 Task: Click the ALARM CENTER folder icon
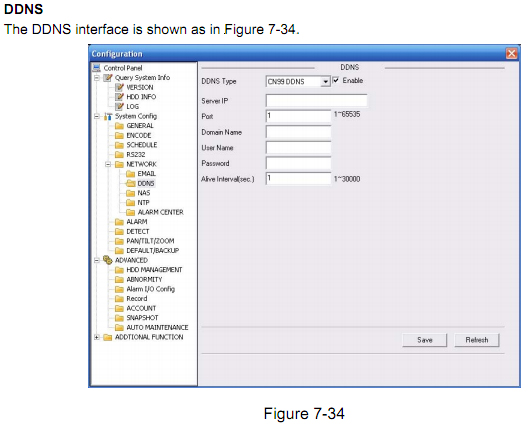click(x=130, y=212)
